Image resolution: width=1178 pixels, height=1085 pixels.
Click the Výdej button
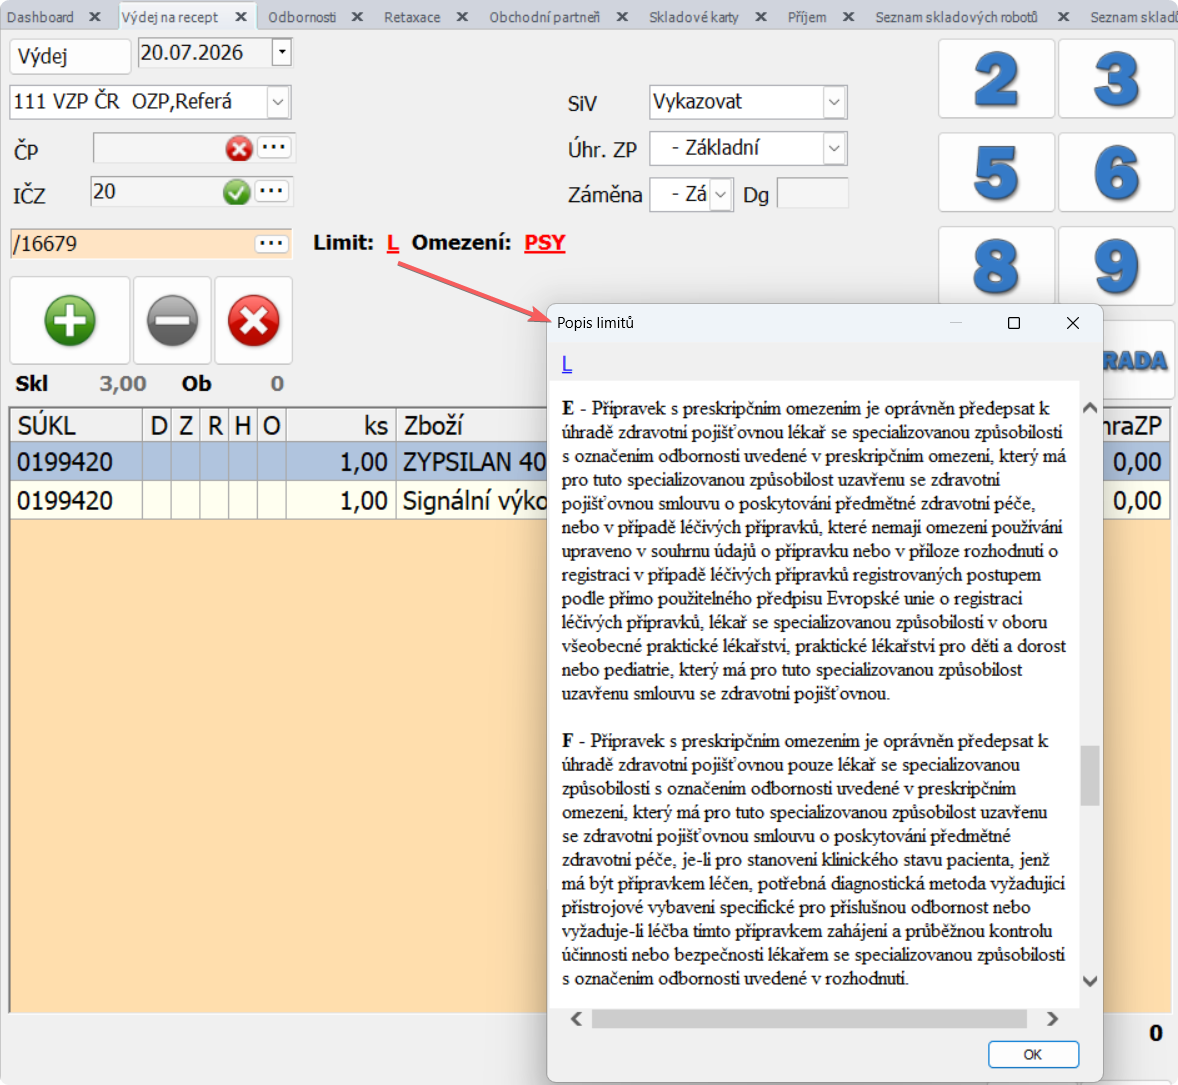pos(70,56)
